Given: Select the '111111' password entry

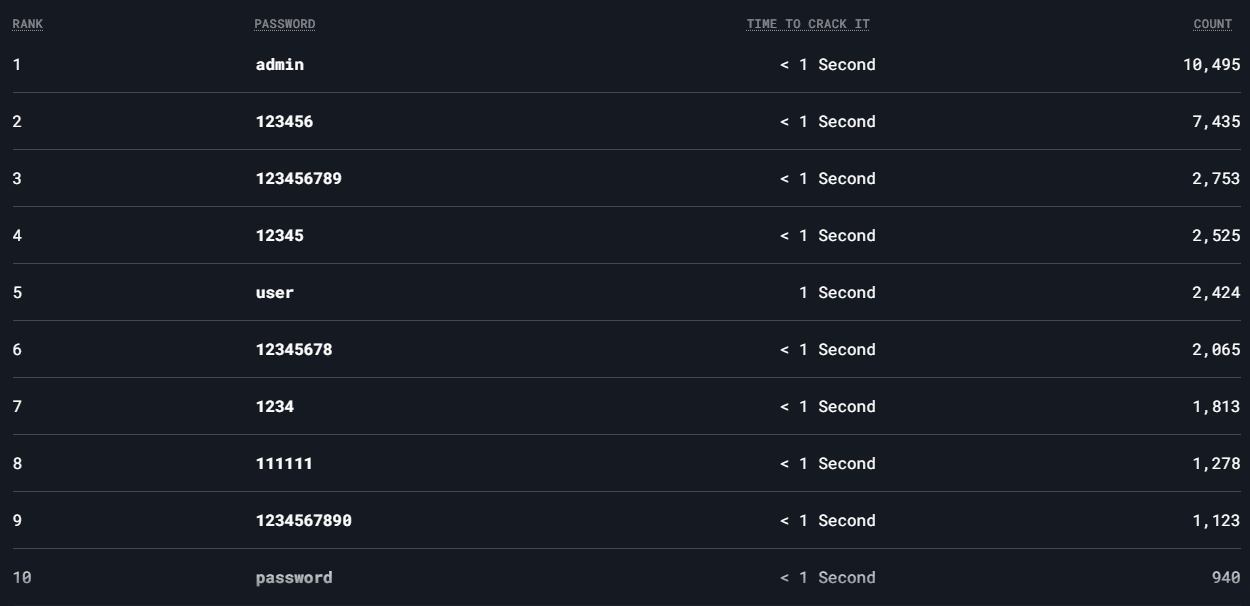Looking at the screenshot, I should point(284,464).
